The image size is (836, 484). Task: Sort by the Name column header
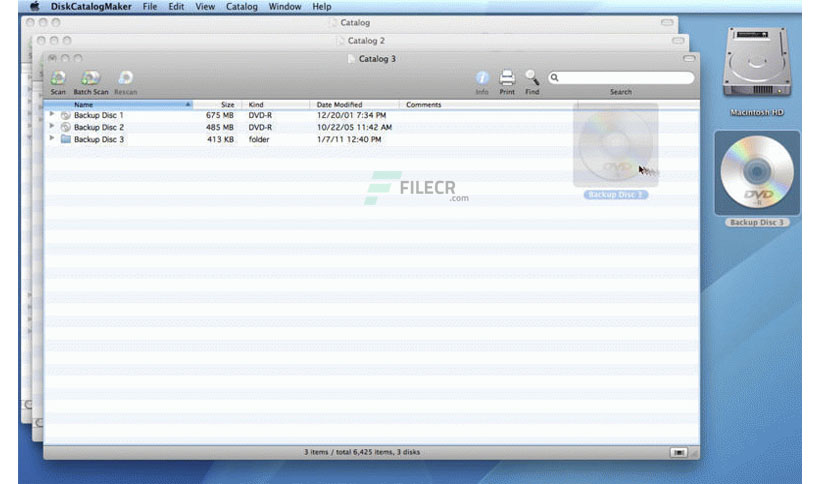coord(118,104)
